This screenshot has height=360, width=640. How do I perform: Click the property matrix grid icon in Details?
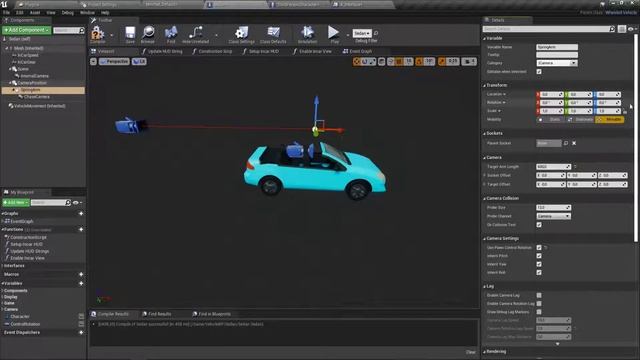(622, 29)
